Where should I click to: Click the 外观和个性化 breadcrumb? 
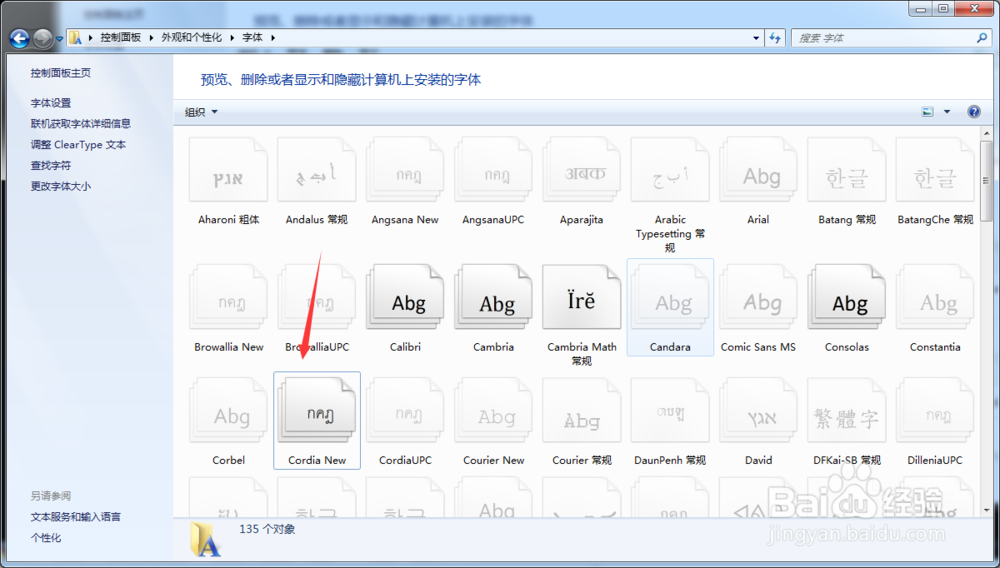pos(191,38)
